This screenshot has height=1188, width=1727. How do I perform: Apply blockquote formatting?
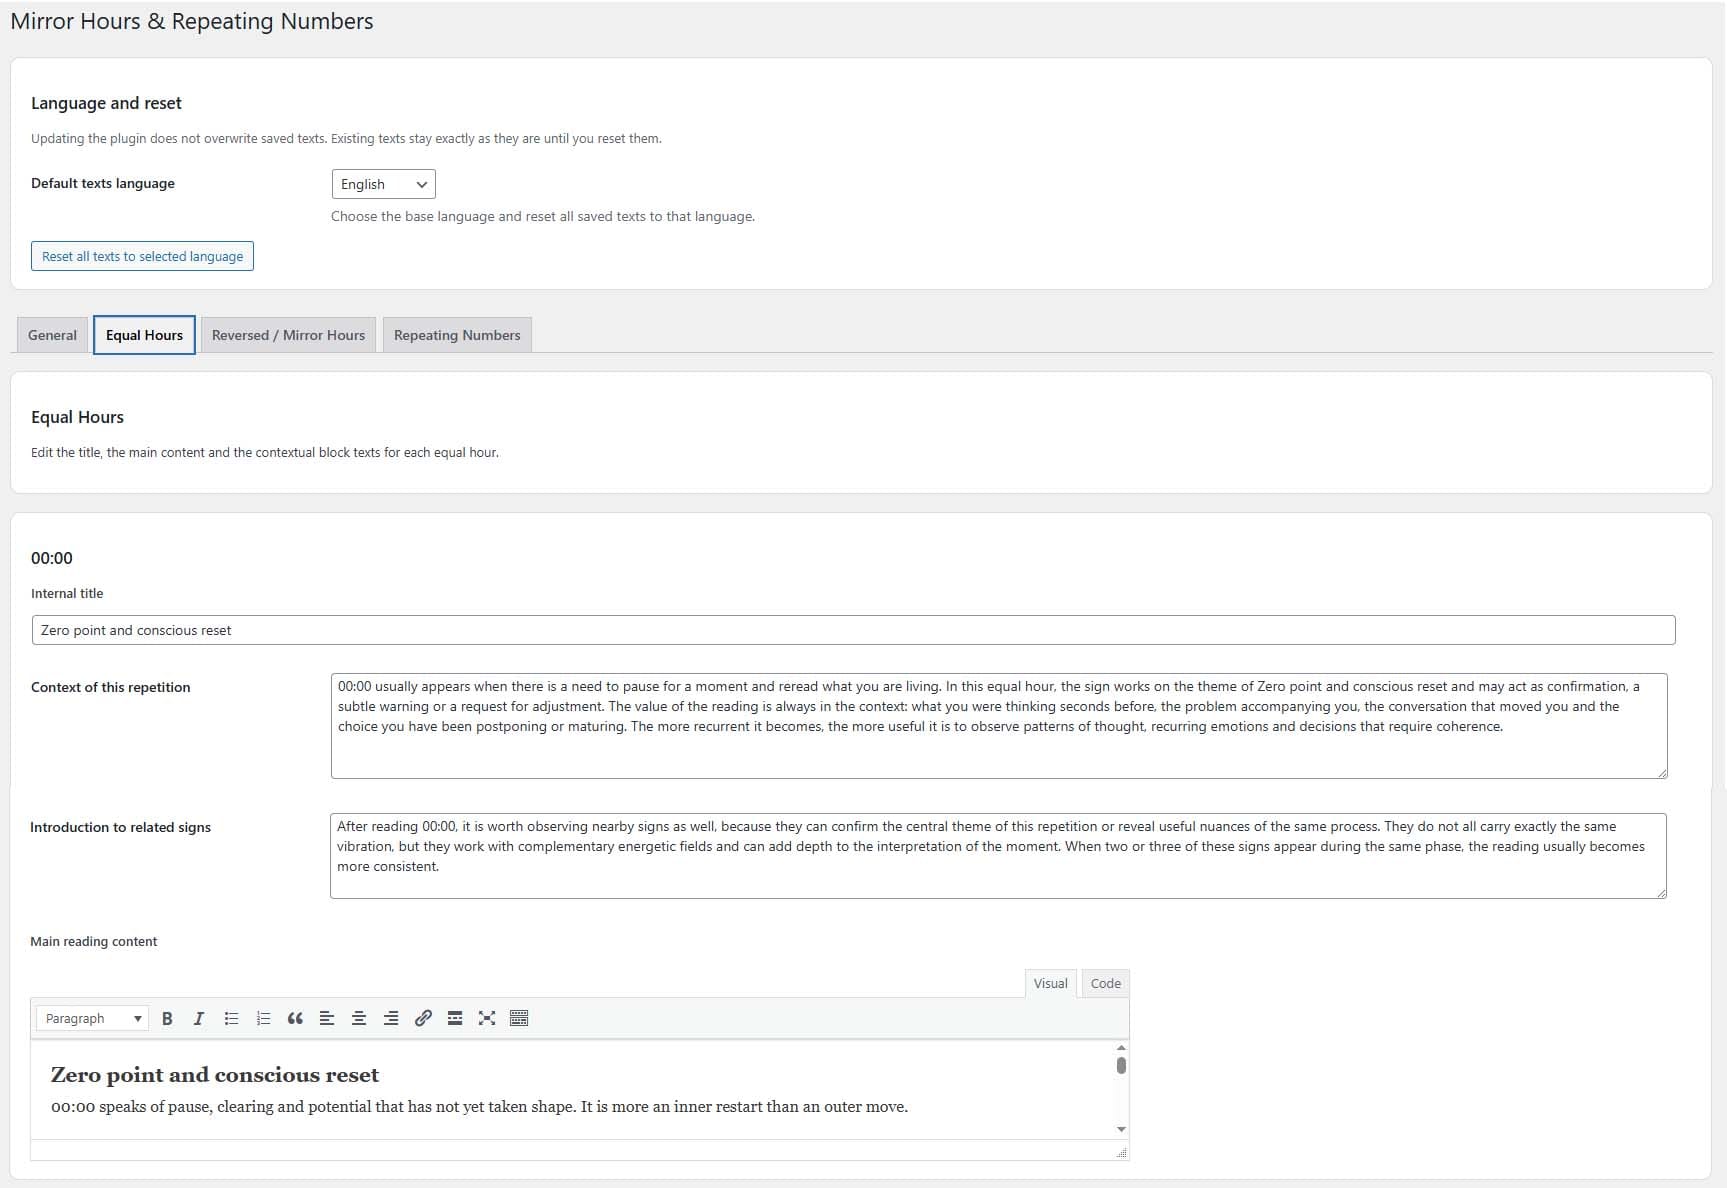(295, 1018)
